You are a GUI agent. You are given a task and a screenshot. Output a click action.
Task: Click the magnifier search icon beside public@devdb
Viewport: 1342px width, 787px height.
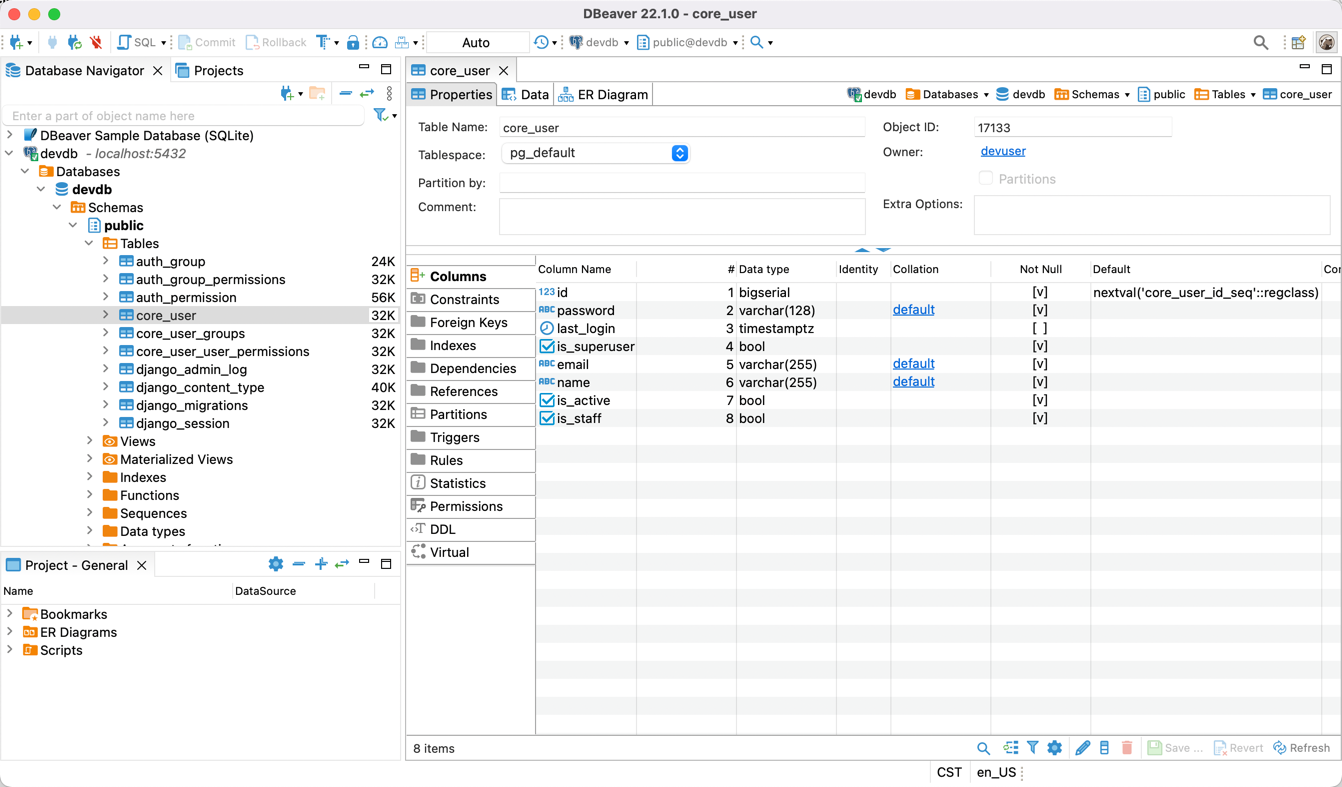pyautogui.click(x=757, y=42)
